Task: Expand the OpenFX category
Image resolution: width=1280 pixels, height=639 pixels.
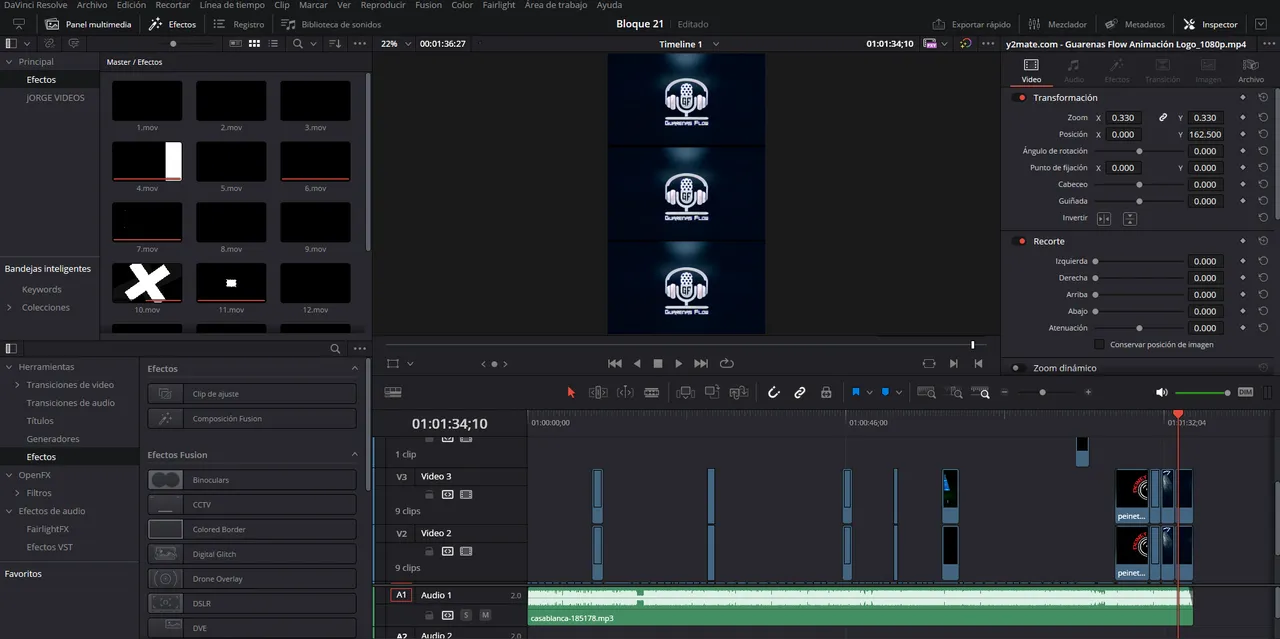Action: (x=9, y=475)
